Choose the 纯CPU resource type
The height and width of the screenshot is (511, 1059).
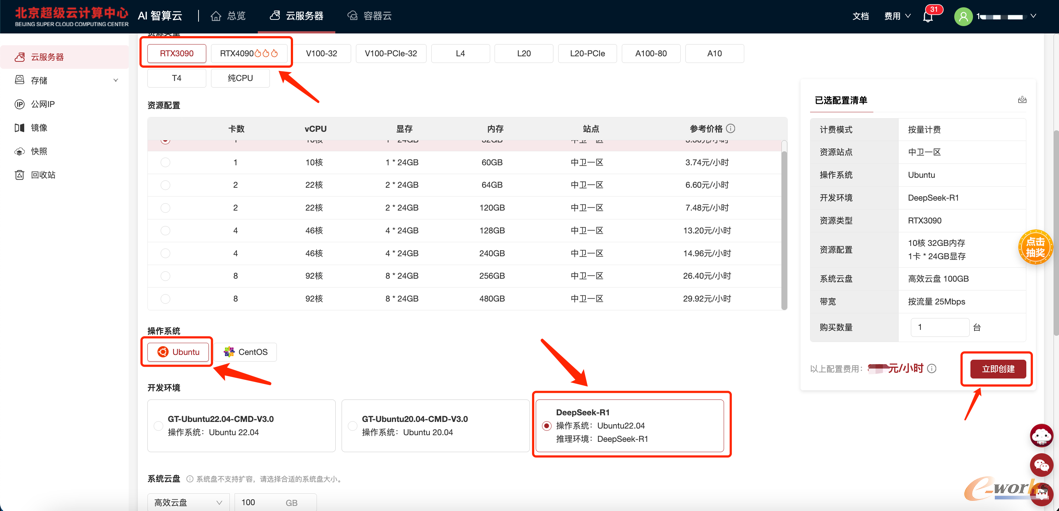[x=240, y=78]
